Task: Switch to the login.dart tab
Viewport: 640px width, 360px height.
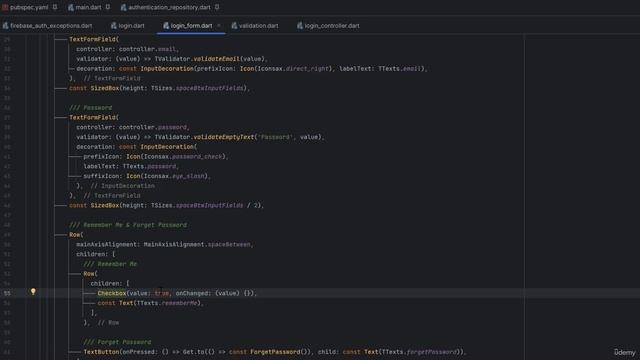Action: (x=131, y=26)
